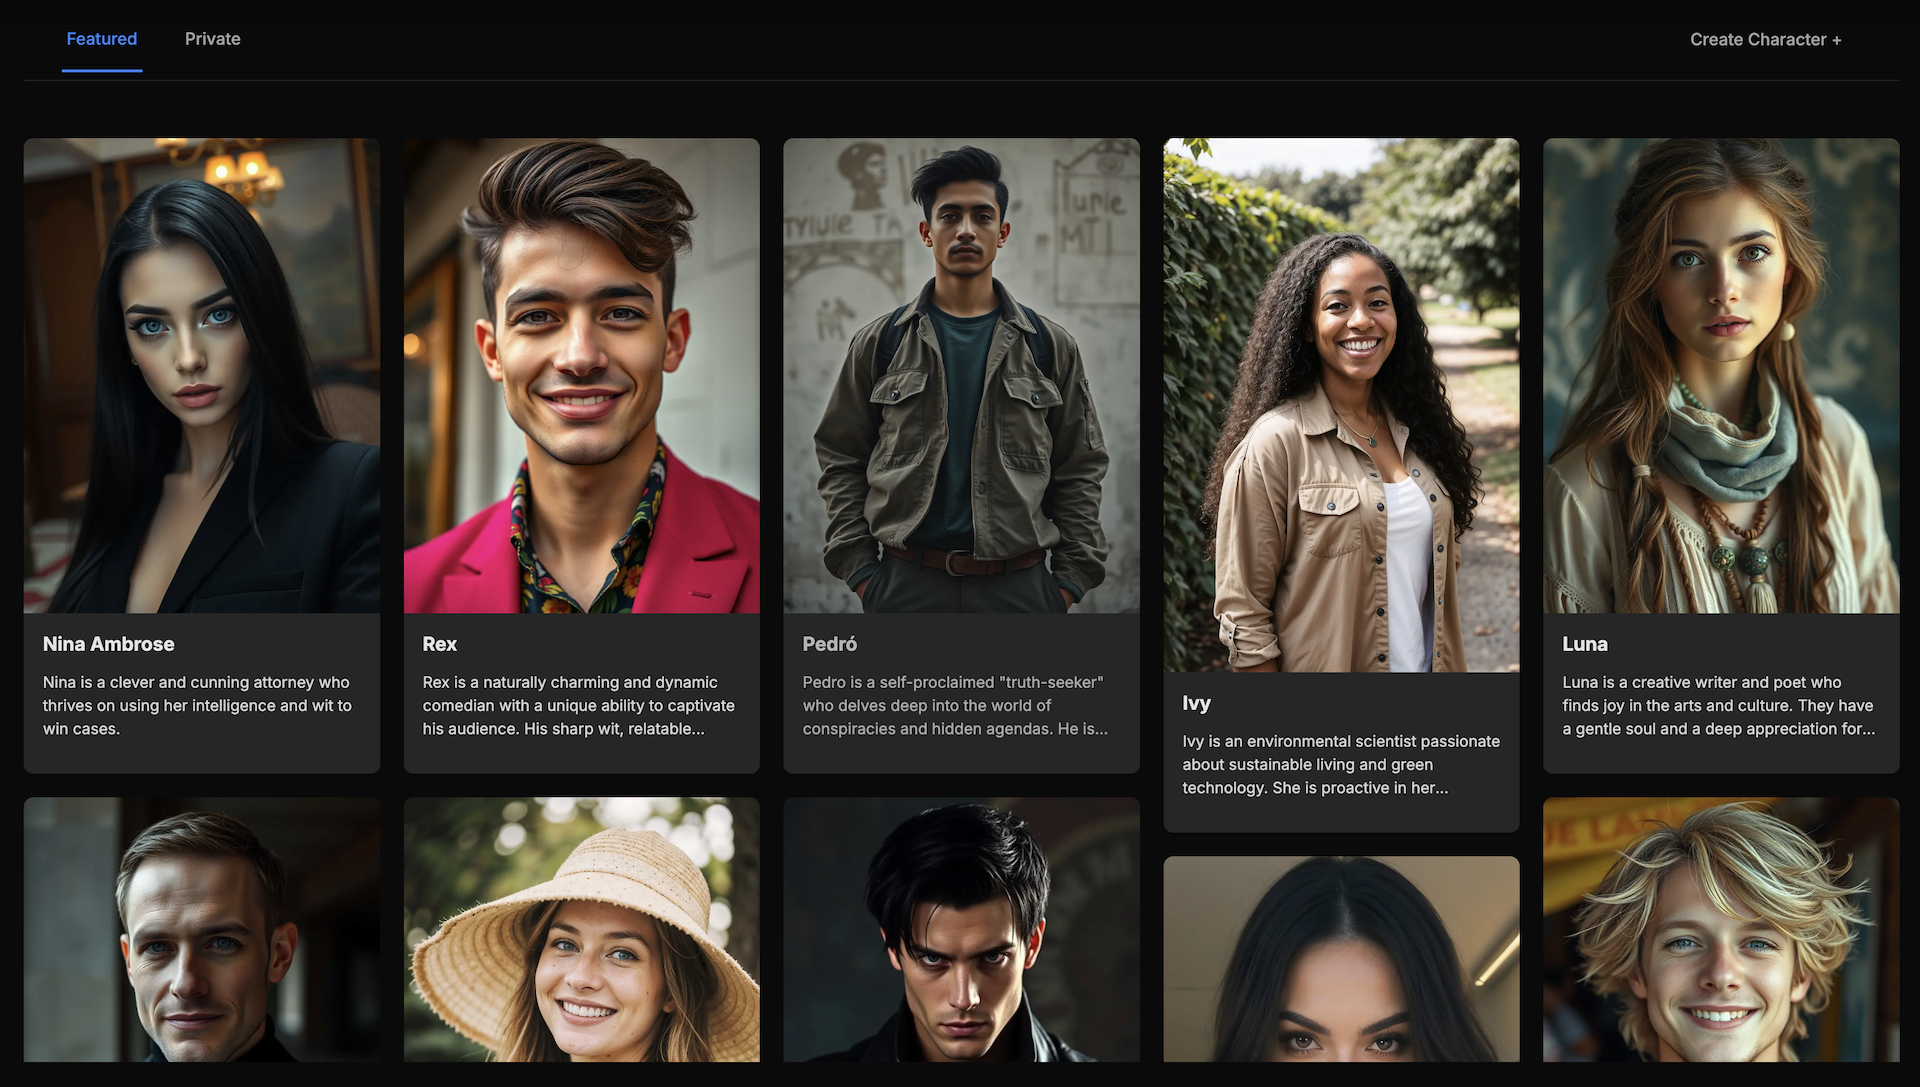Open Ivy's environmental scientist description
The width and height of the screenshot is (1920, 1087).
point(1340,764)
